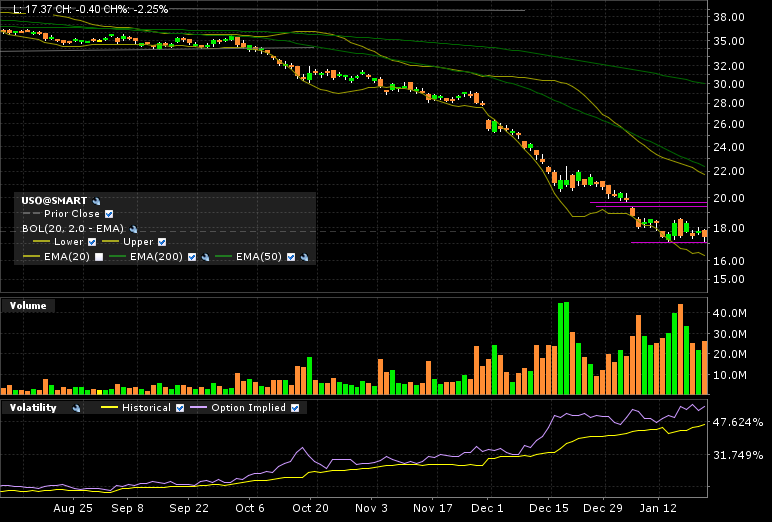This screenshot has width=772, height=522.
Task: Open EMA(200) settings wrench icon
Action: click(x=205, y=257)
